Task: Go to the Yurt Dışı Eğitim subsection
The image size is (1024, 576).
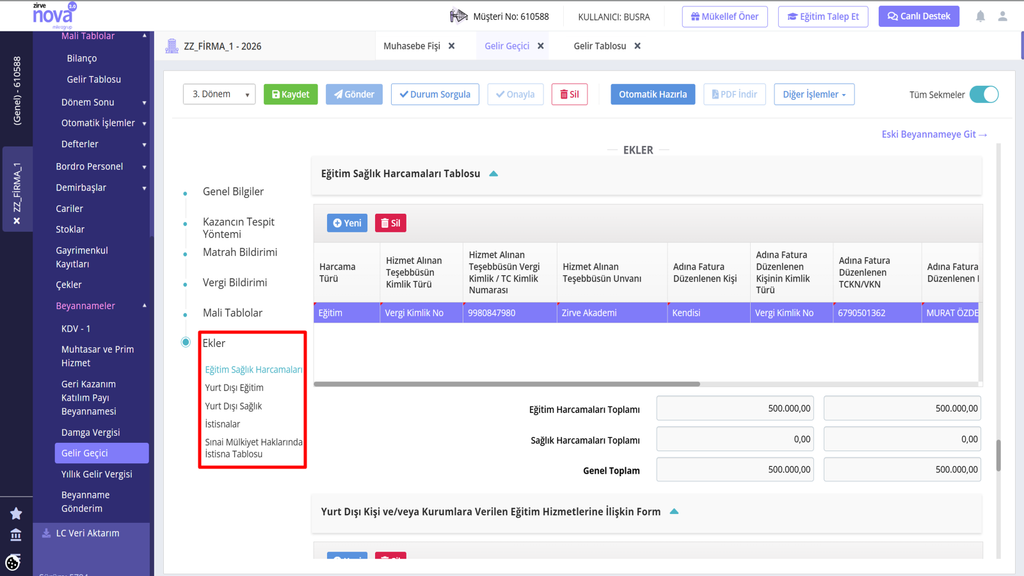Action: pyautogui.click(x=234, y=387)
